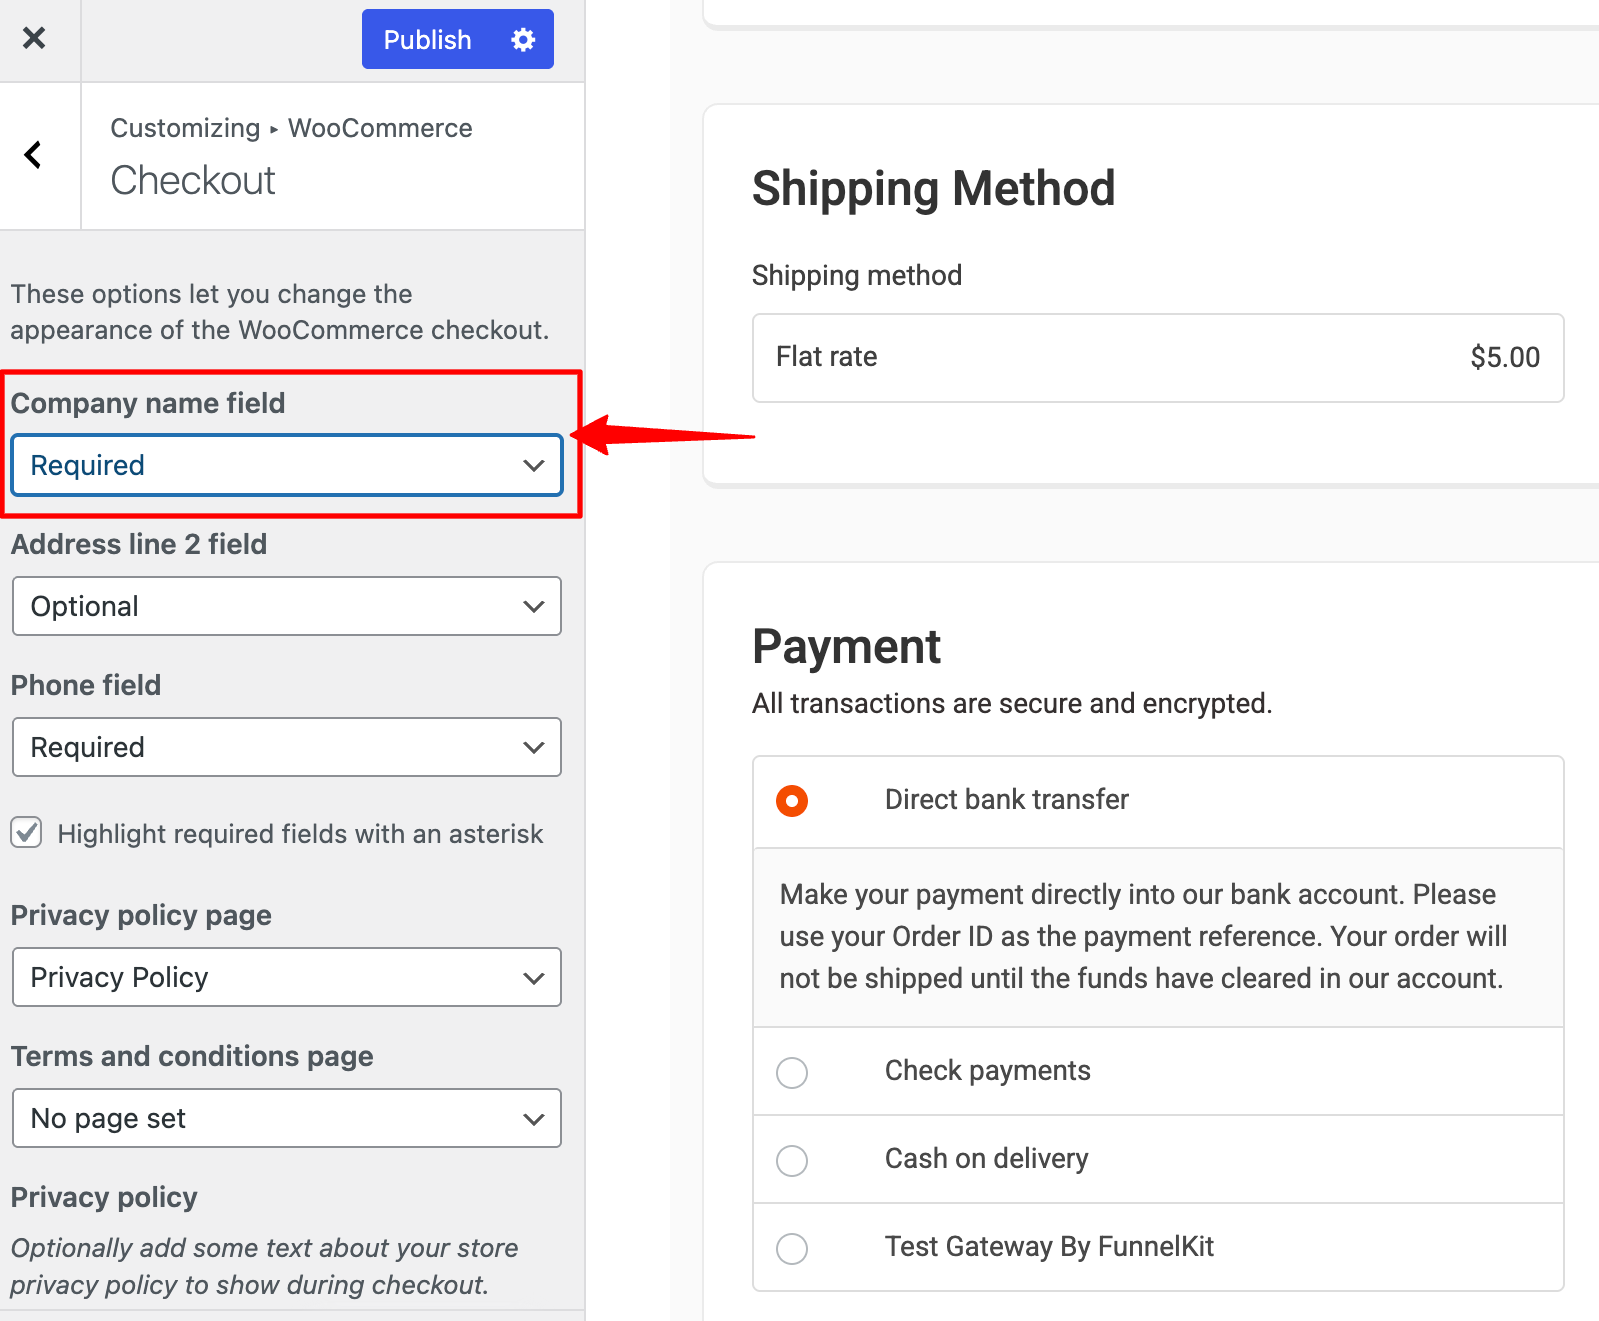Viewport: 1599px width, 1321px height.
Task: Go back using the left chevron arrow
Action: [33, 155]
